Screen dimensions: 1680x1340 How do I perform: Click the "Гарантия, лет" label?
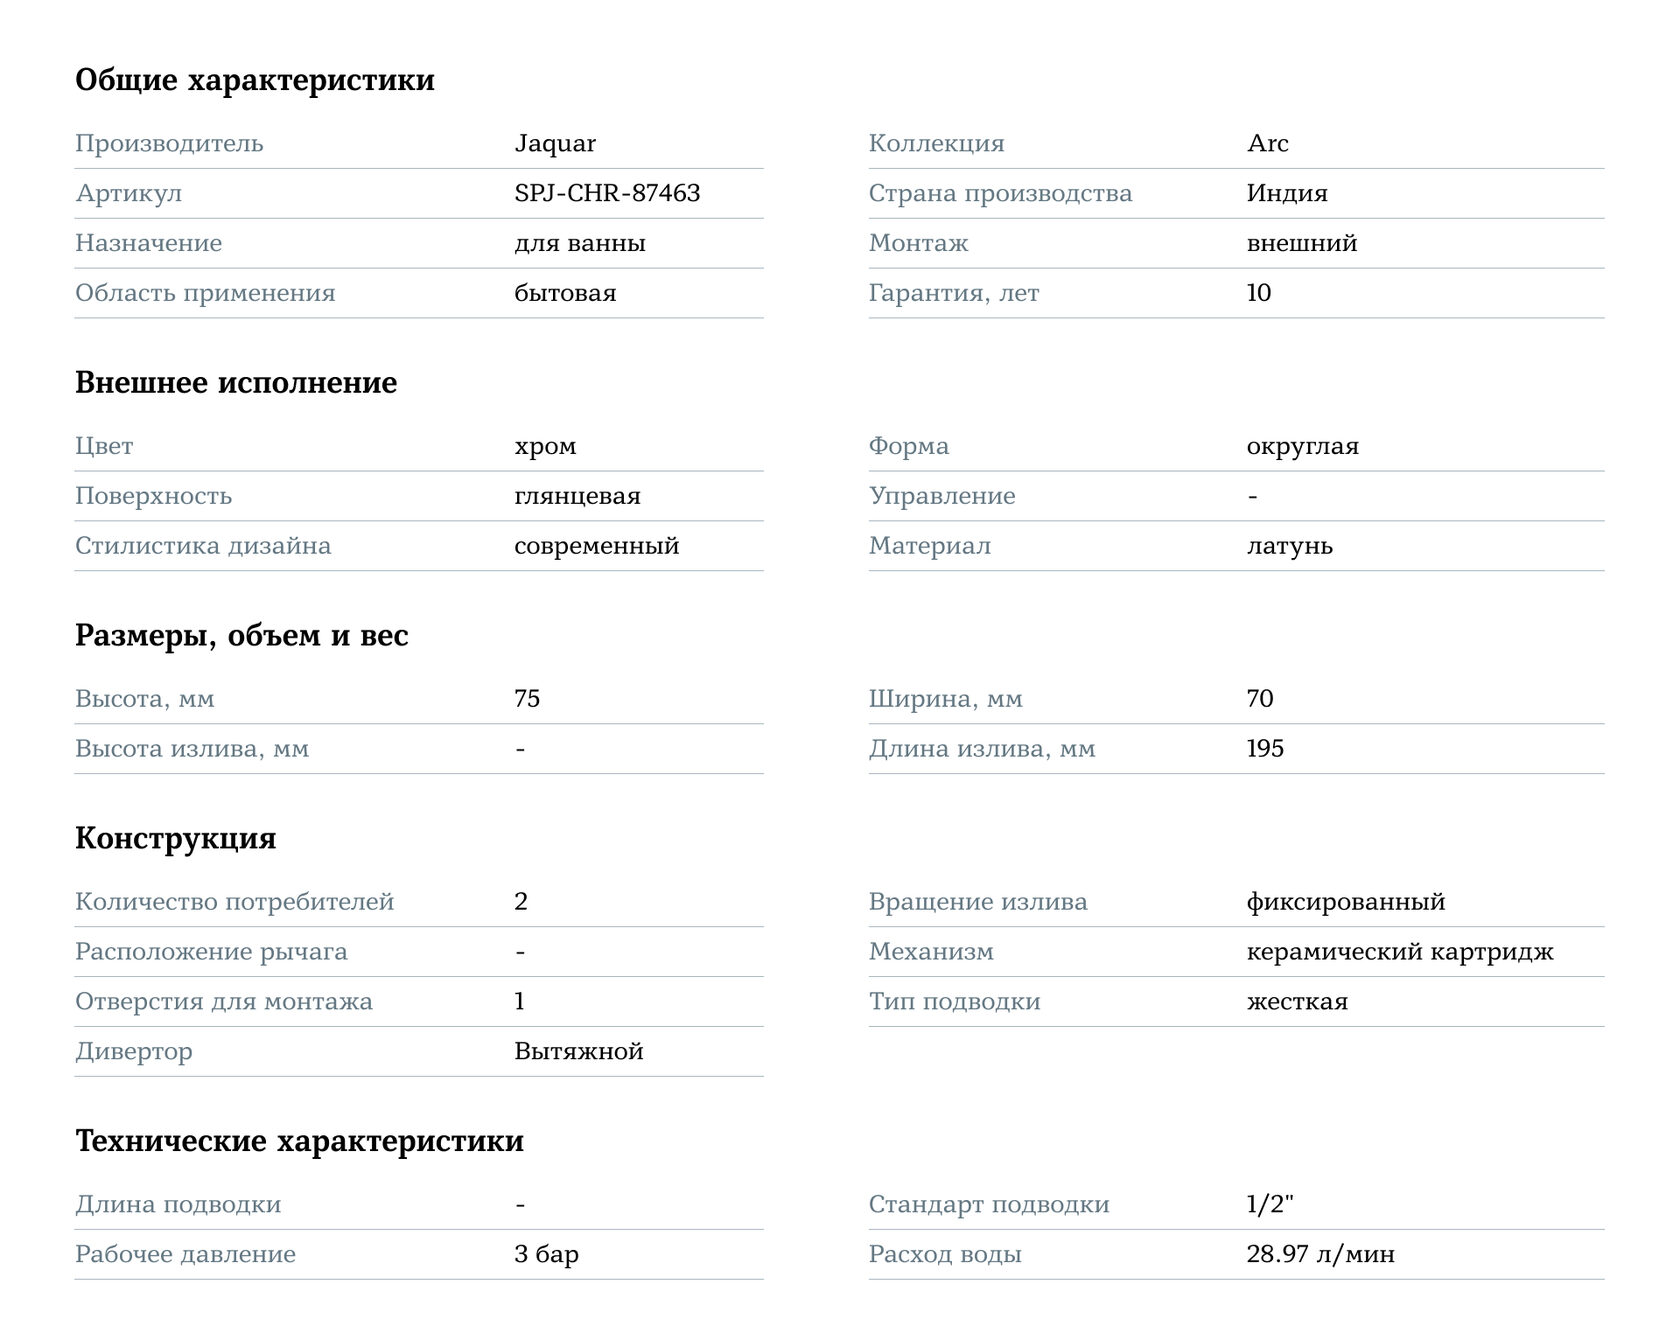(x=953, y=293)
